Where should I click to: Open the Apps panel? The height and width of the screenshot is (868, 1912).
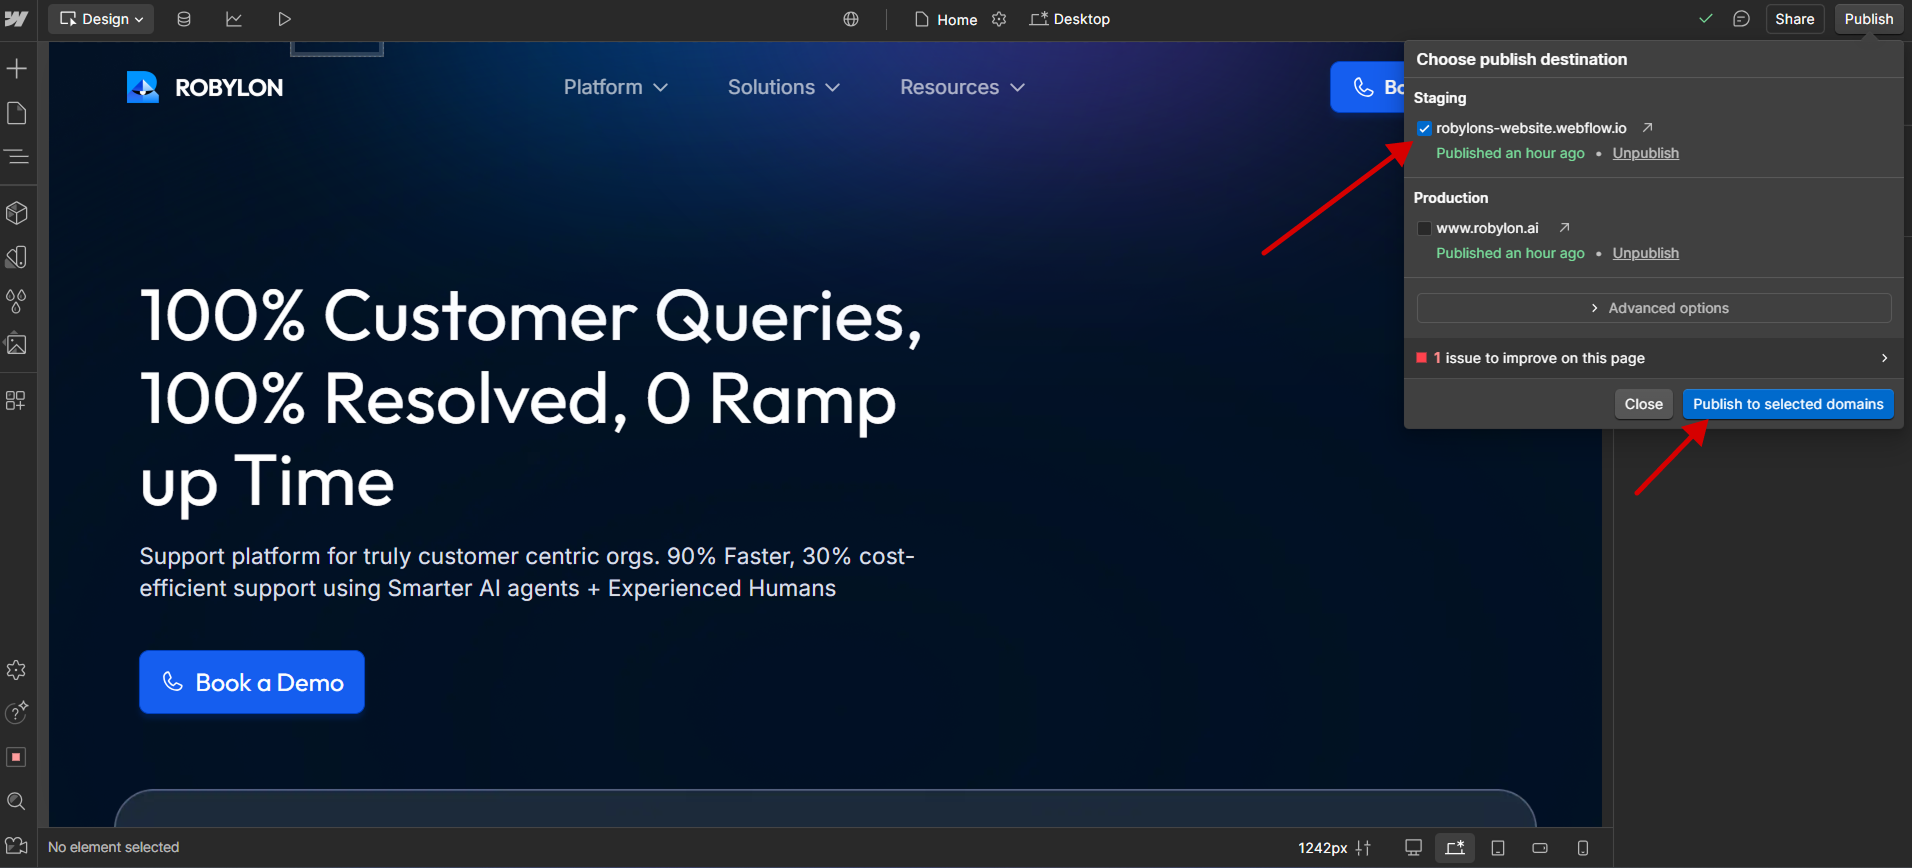point(17,400)
